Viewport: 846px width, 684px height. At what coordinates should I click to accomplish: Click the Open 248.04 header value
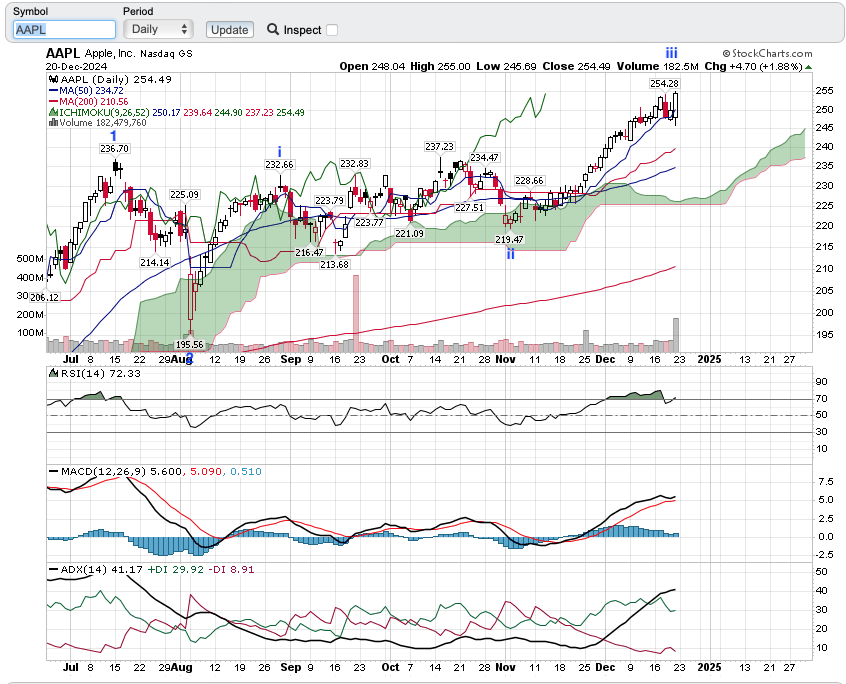(372, 66)
